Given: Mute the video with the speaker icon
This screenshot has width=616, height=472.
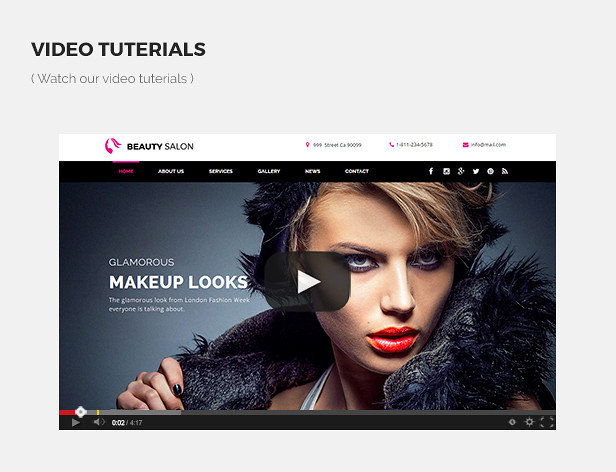Looking at the screenshot, I should pos(98,422).
